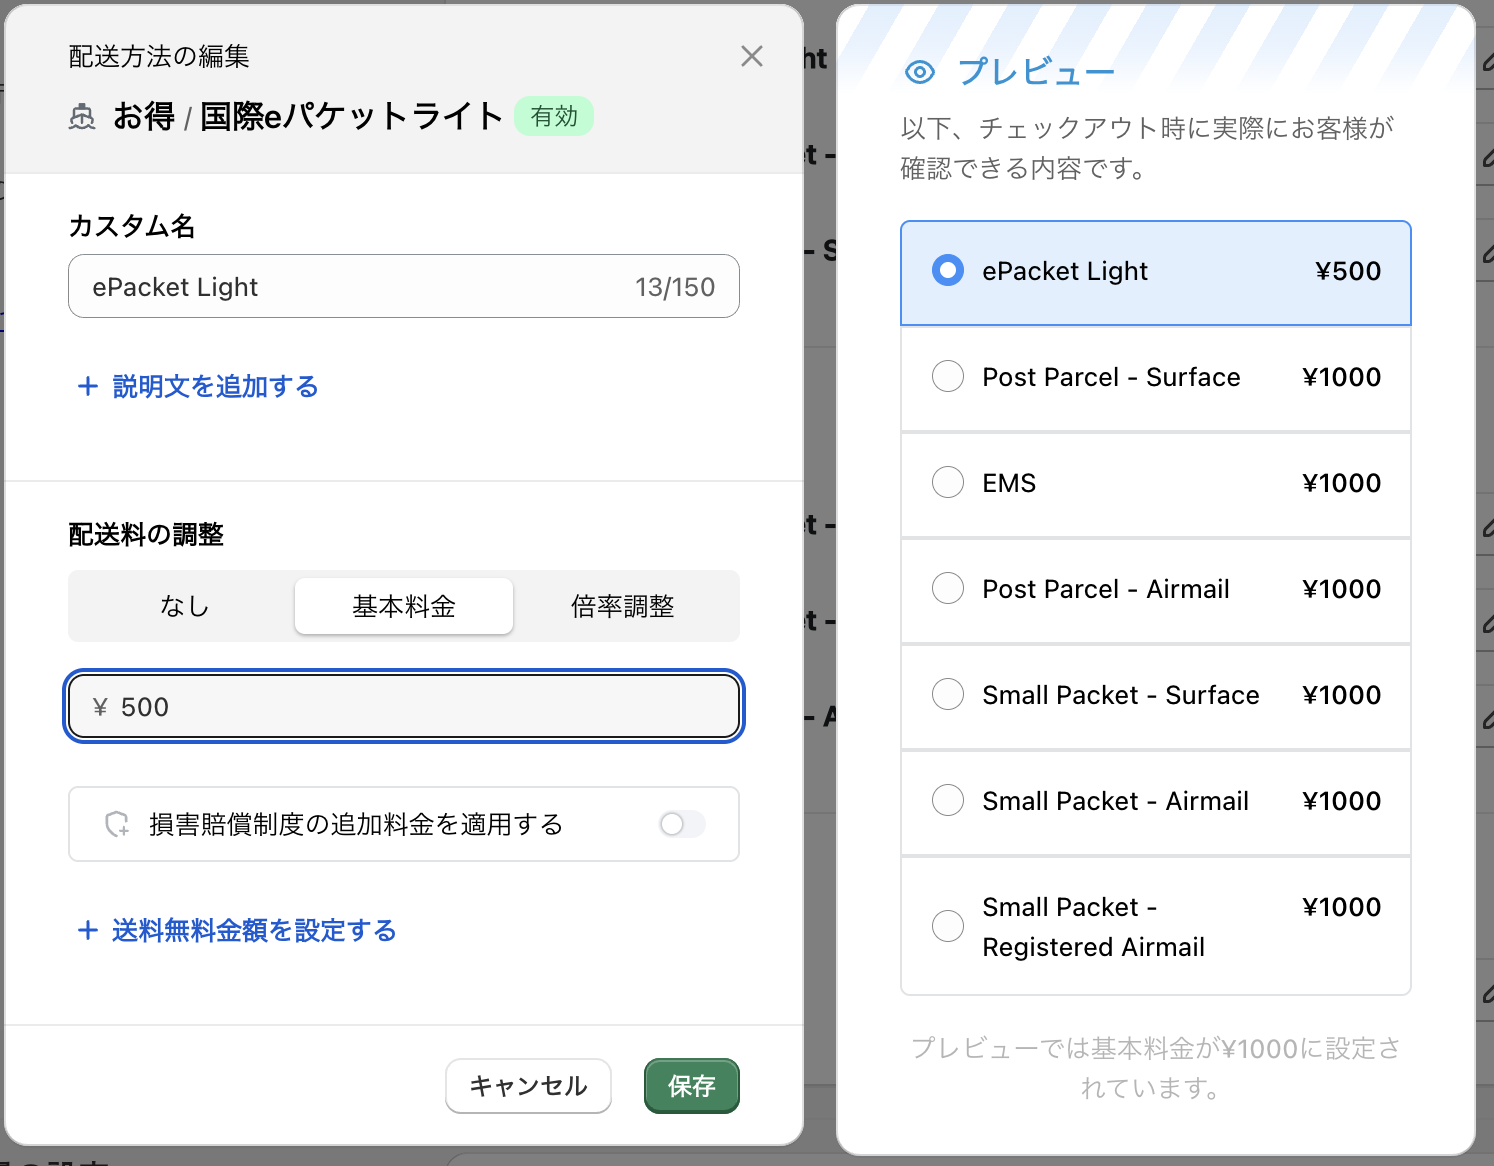1494x1166 pixels.
Task: Click the ¥ prefix in rate input
Action: coord(99,706)
